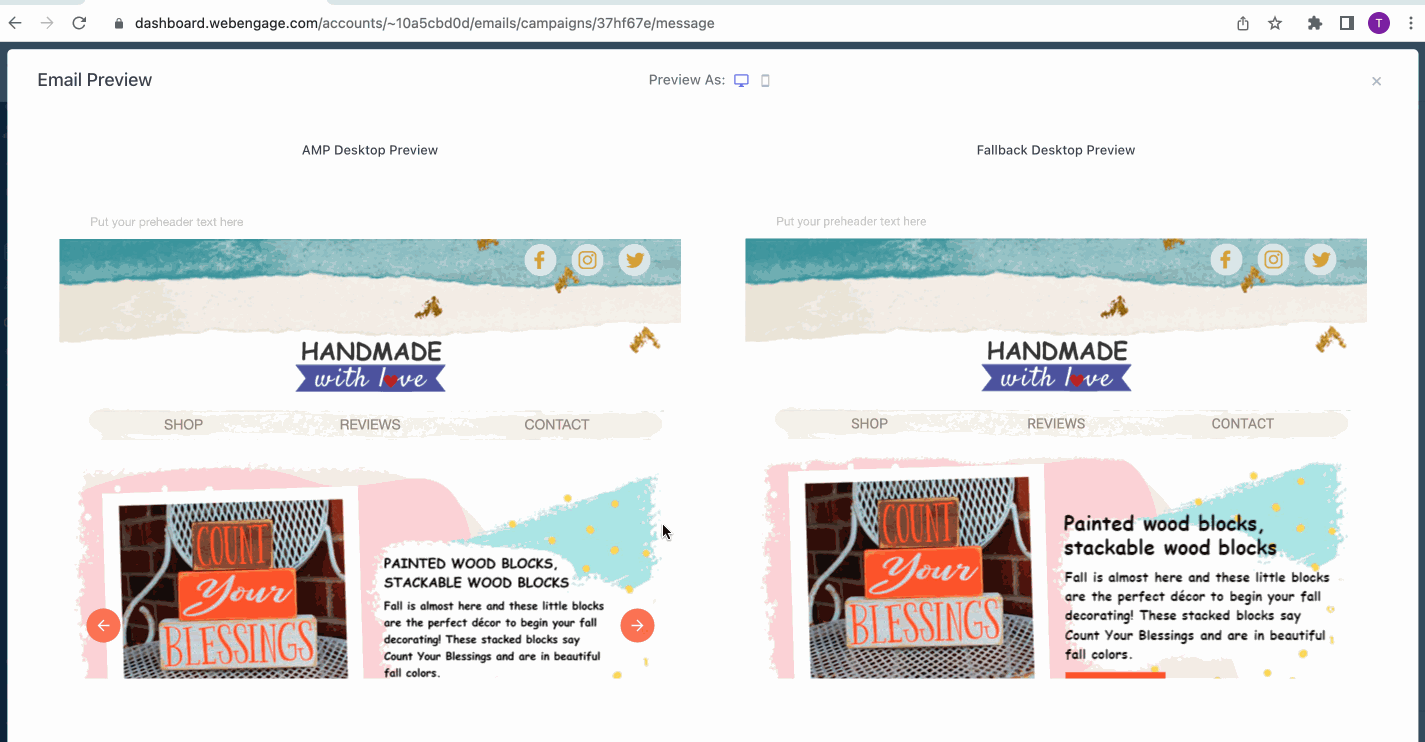Click Instagram icon in AMP preview
This screenshot has height=742, width=1425.
point(588,260)
